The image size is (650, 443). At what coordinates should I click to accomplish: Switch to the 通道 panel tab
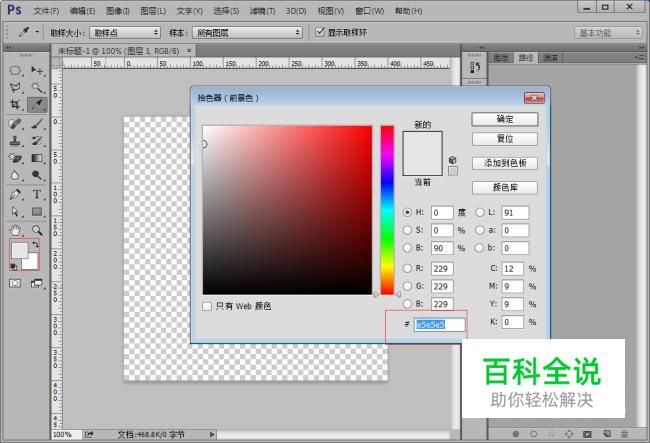(550, 58)
